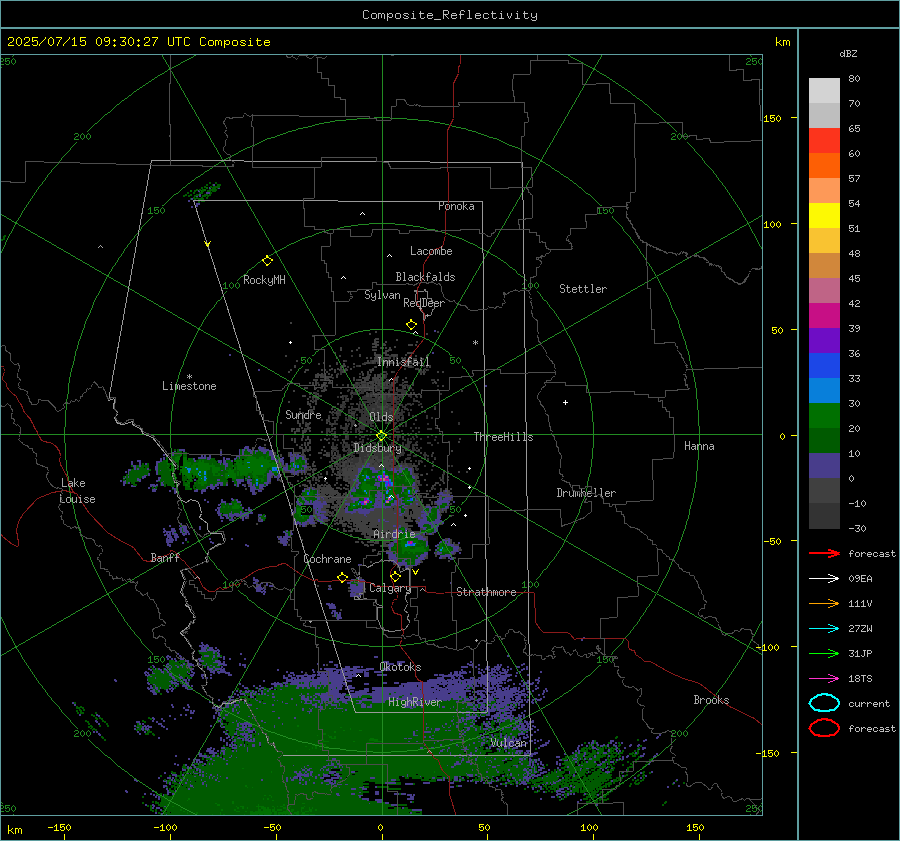
Task: Select the 42 dBZ magenta color swatch
Action: click(824, 315)
